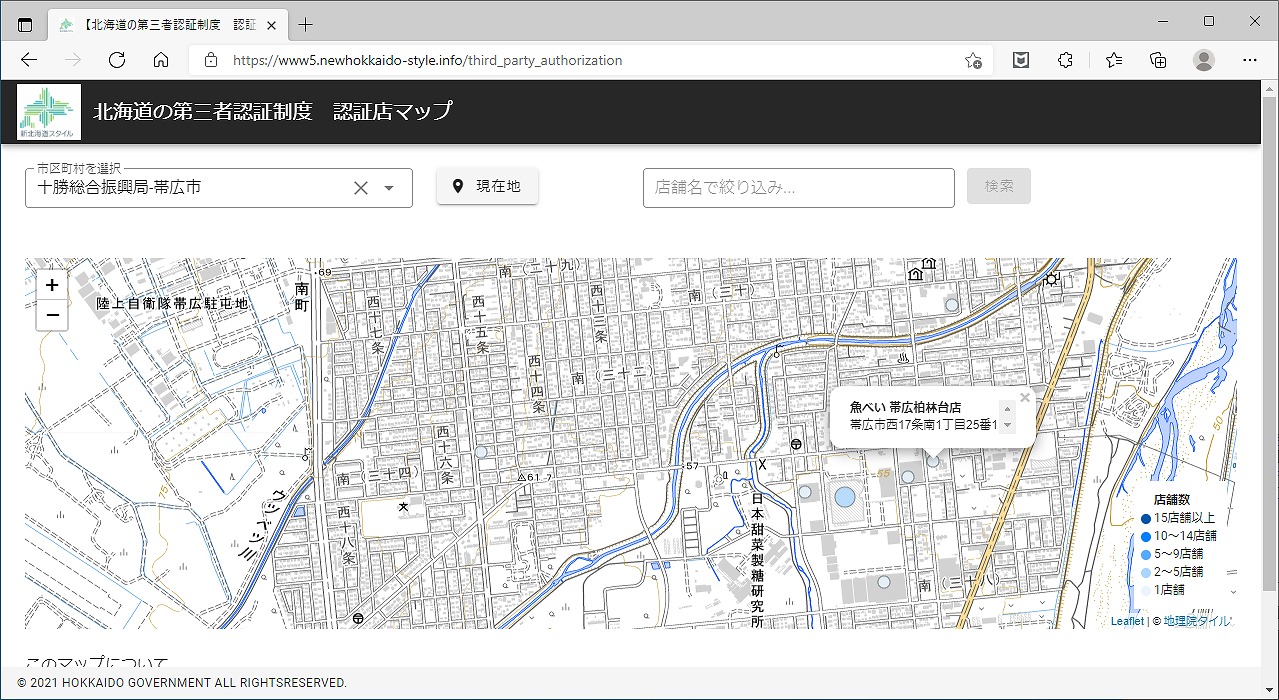
Task: Open the Leaflet attribution link
Action: click(1126, 621)
